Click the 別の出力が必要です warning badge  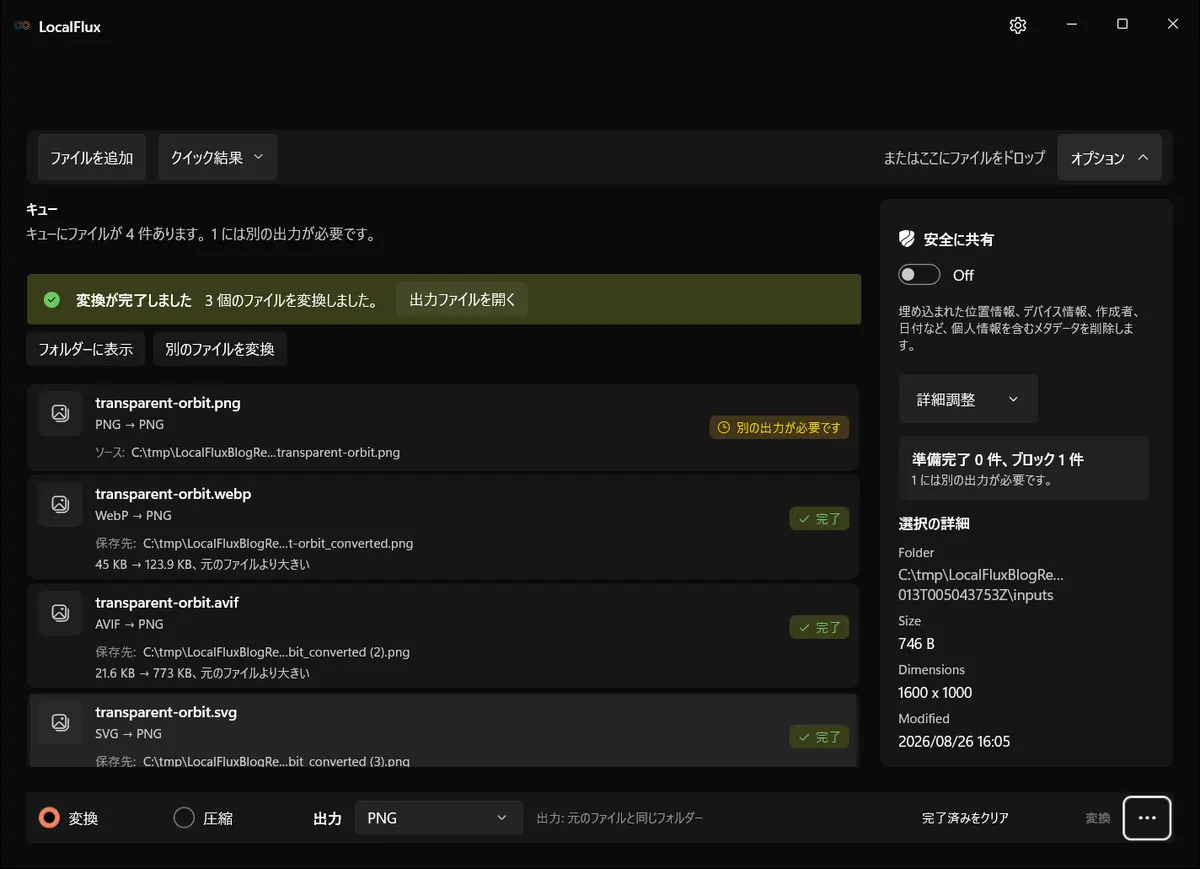[779, 428]
